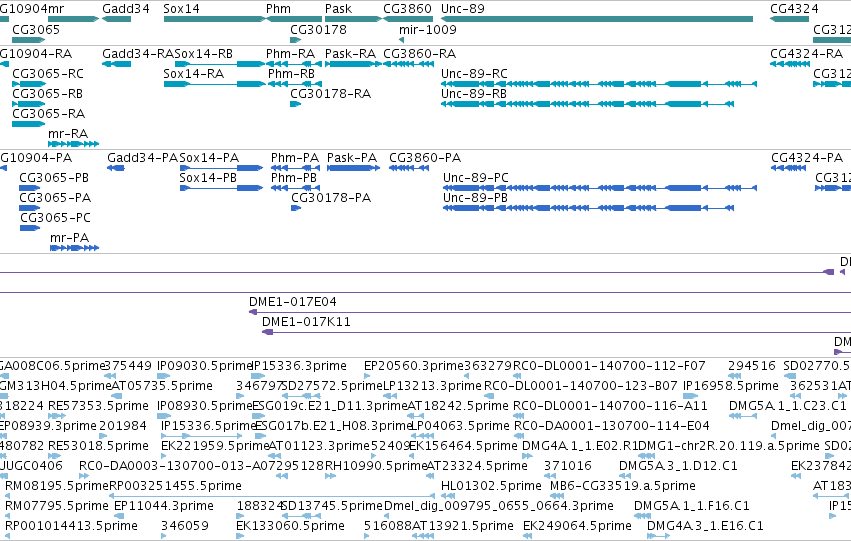
Task: Select EST LP04063.5prime
Action: (460, 426)
